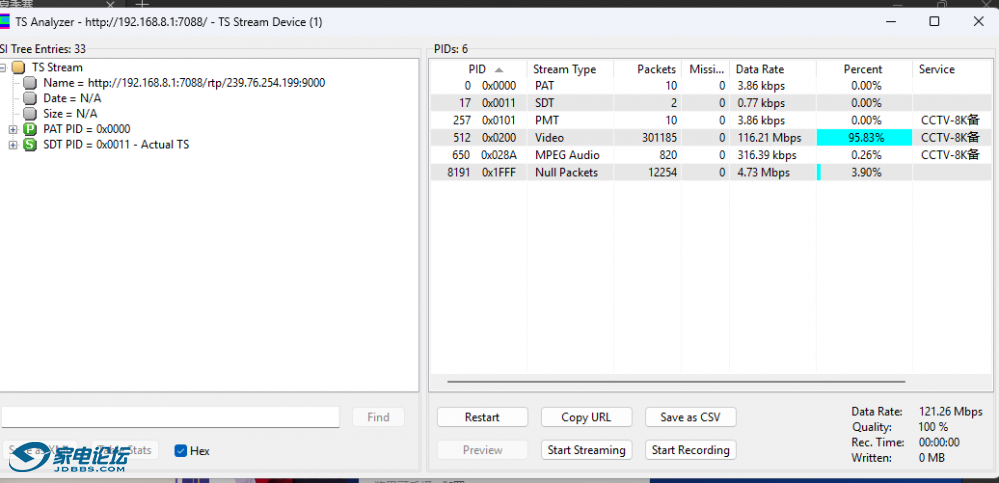Click the search text field beside Find

170,417
